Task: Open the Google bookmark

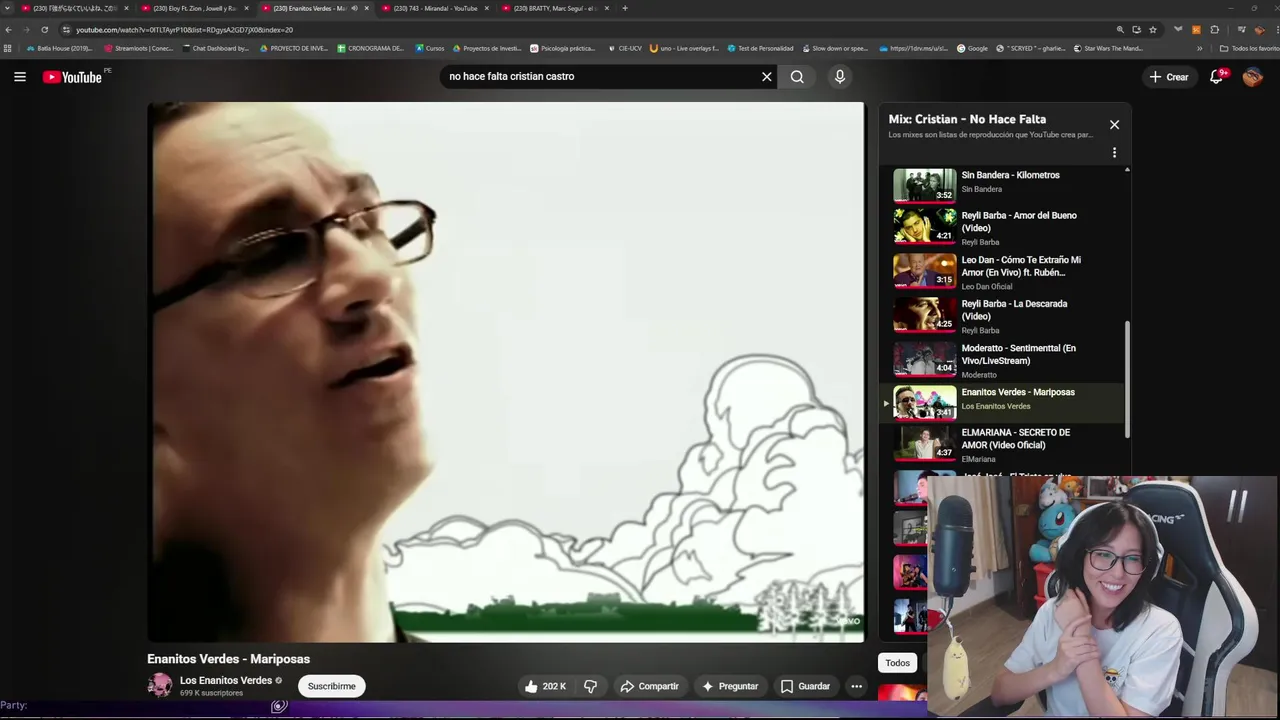Action: tap(972, 48)
